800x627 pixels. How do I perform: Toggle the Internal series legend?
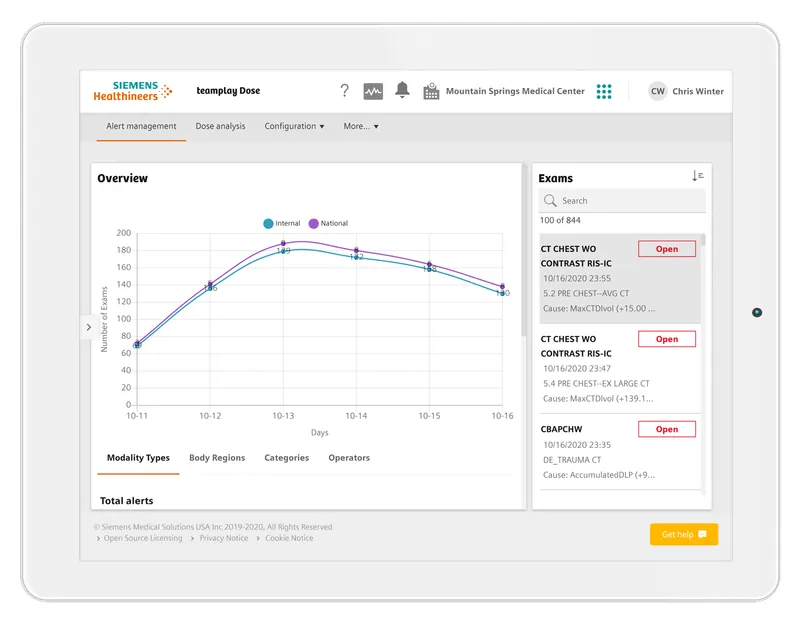(x=281, y=223)
